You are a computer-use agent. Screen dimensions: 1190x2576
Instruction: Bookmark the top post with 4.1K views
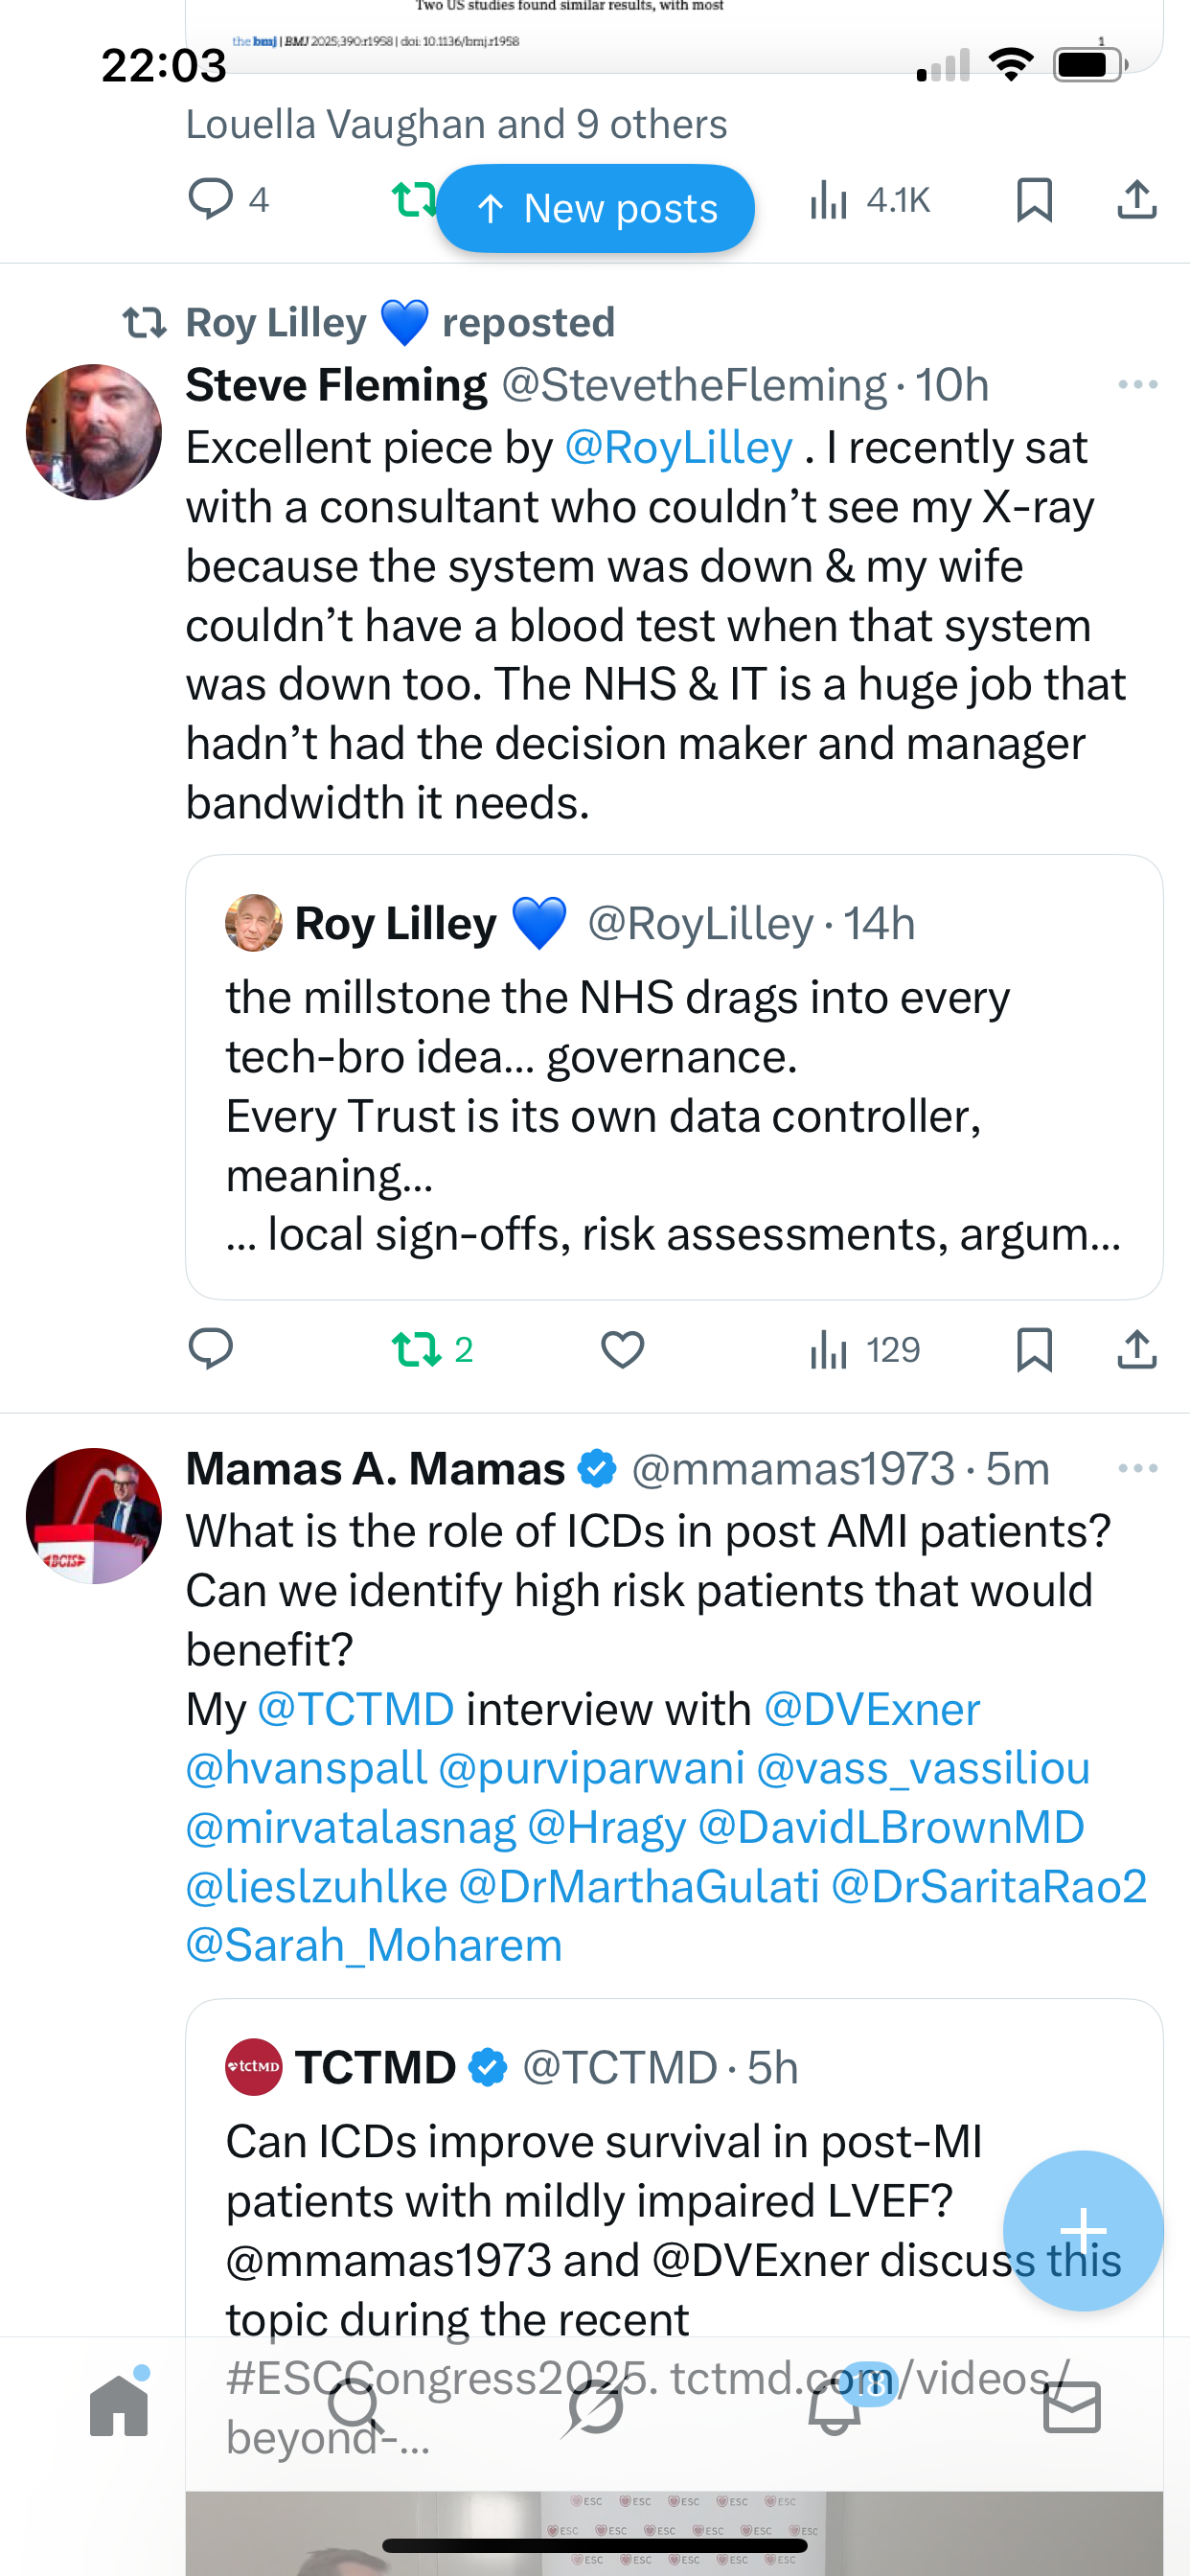coord(1034,200)
